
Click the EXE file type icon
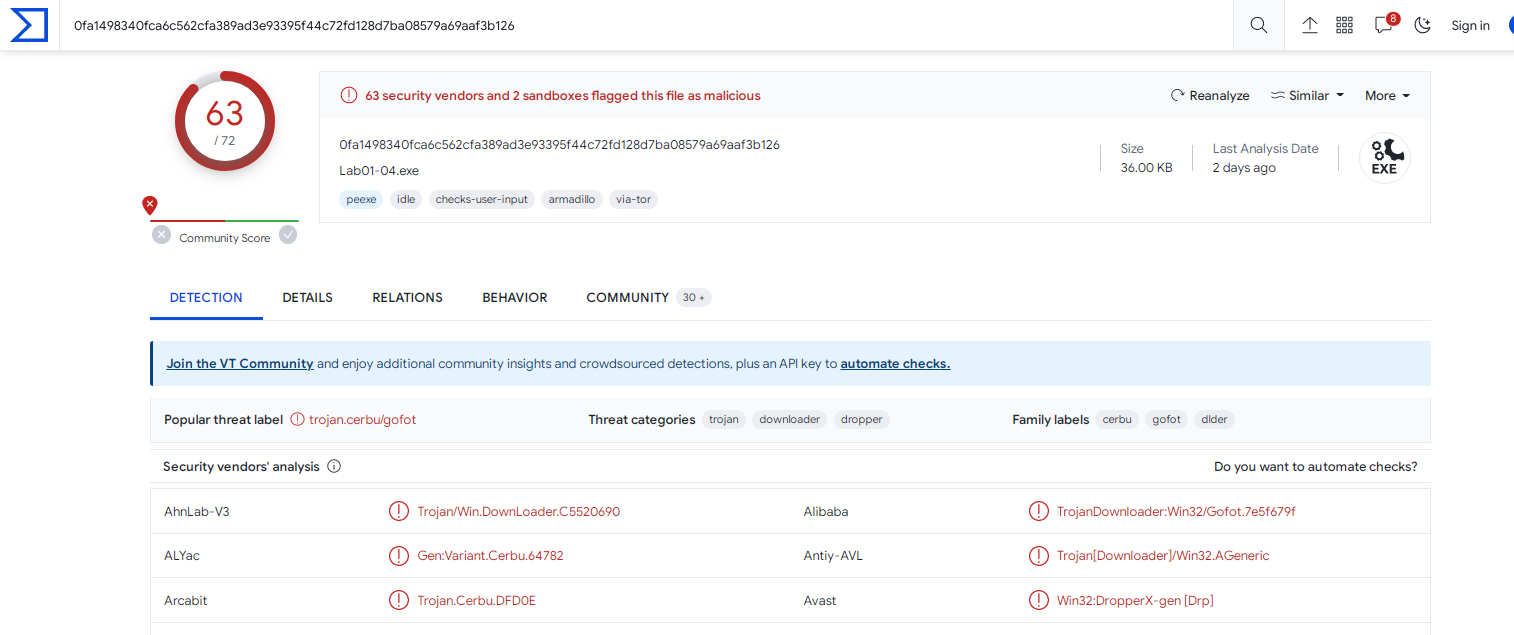pos(1385,158)
